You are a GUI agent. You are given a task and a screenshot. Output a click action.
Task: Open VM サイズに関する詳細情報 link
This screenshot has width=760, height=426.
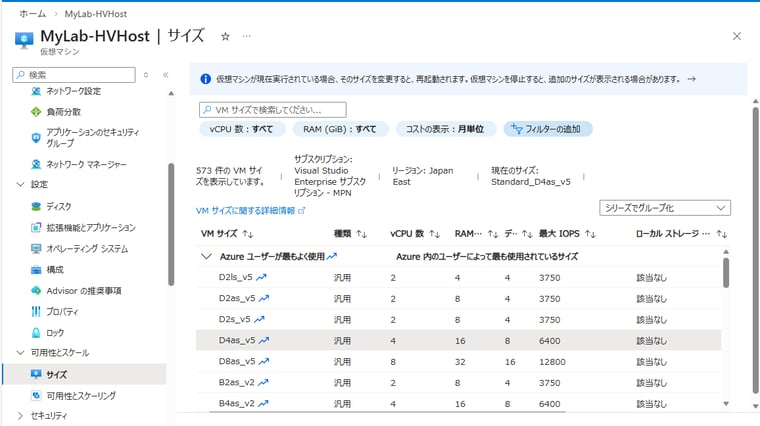[x=251, y=210]
